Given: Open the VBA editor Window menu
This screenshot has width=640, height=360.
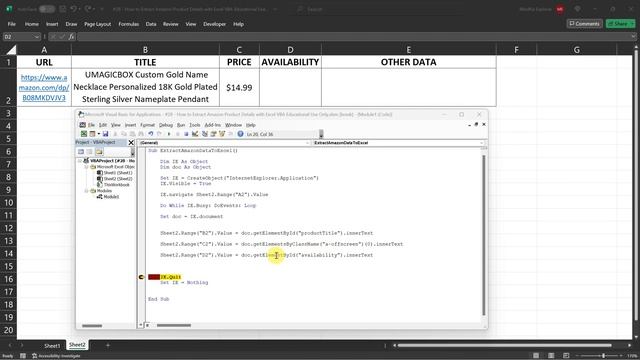Looking at the screenshot, I should tap(233, 125).
